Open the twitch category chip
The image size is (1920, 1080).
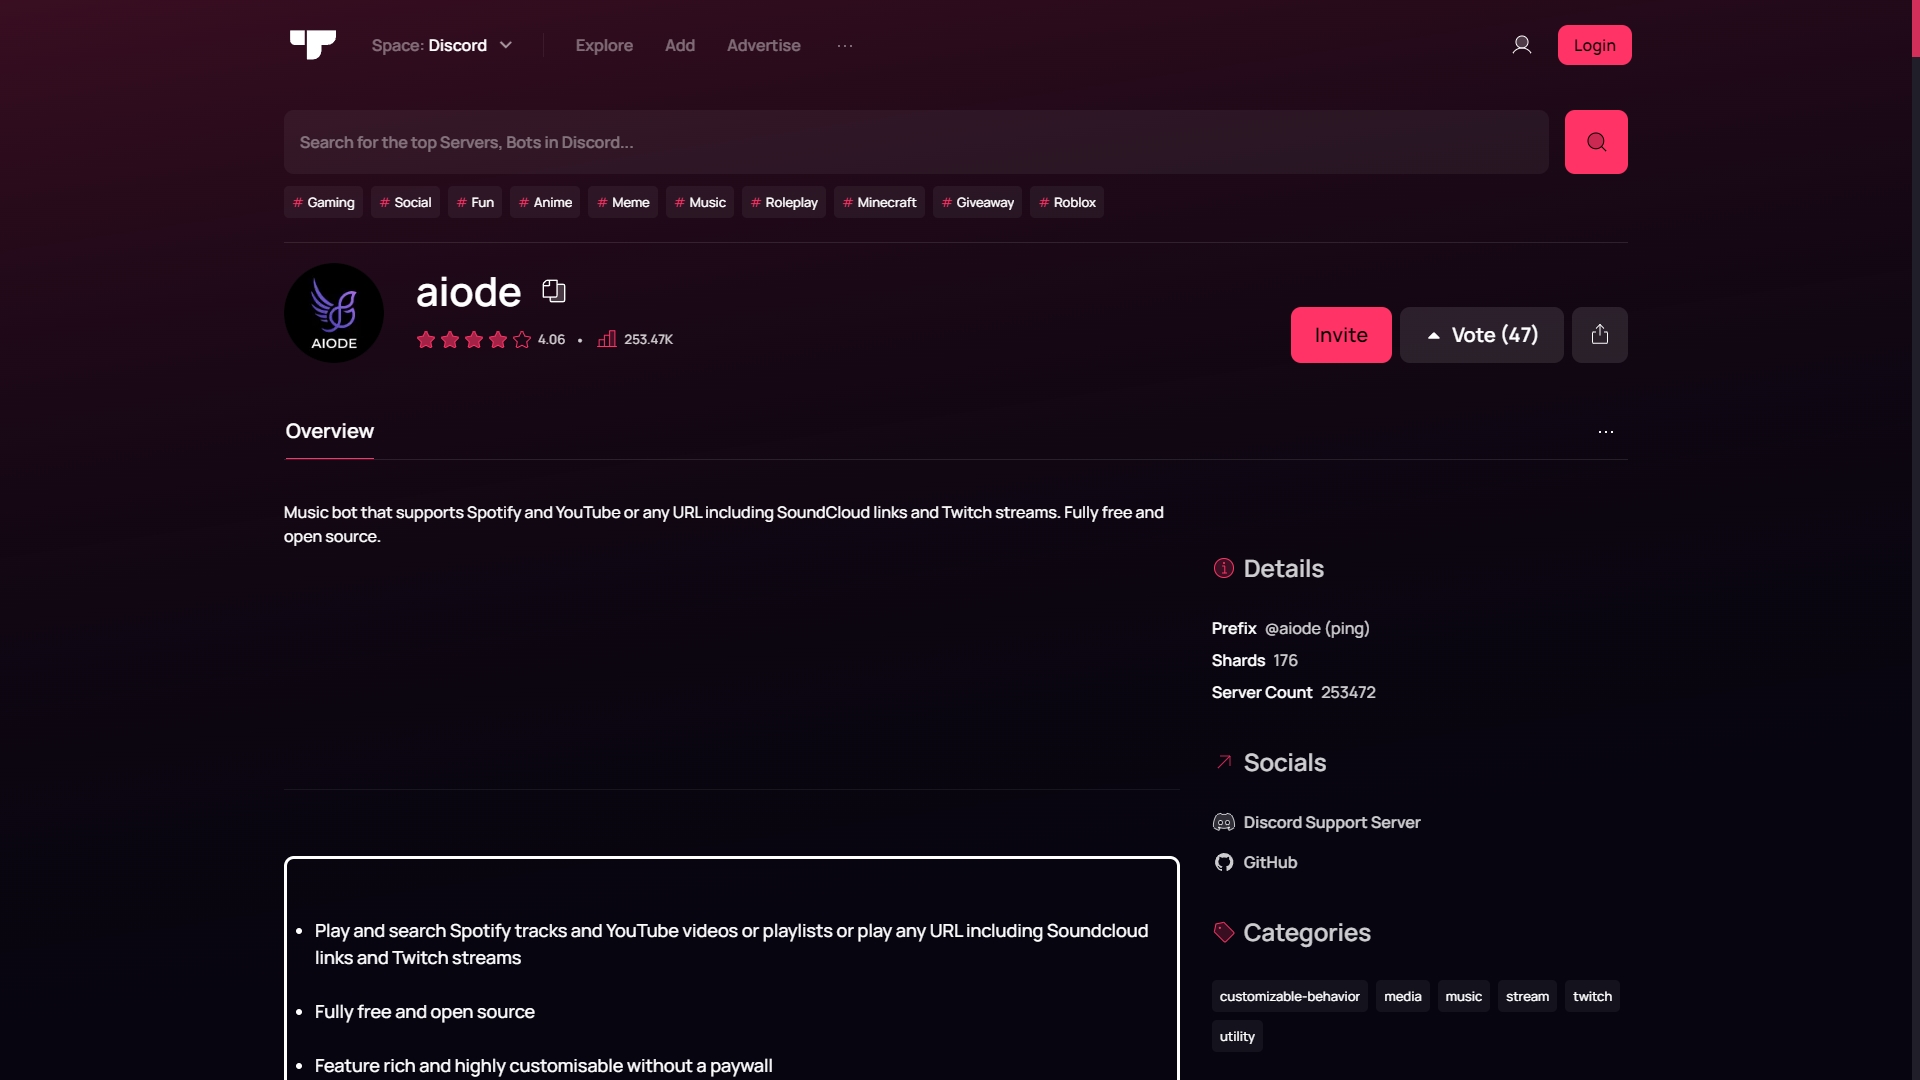1592,996
